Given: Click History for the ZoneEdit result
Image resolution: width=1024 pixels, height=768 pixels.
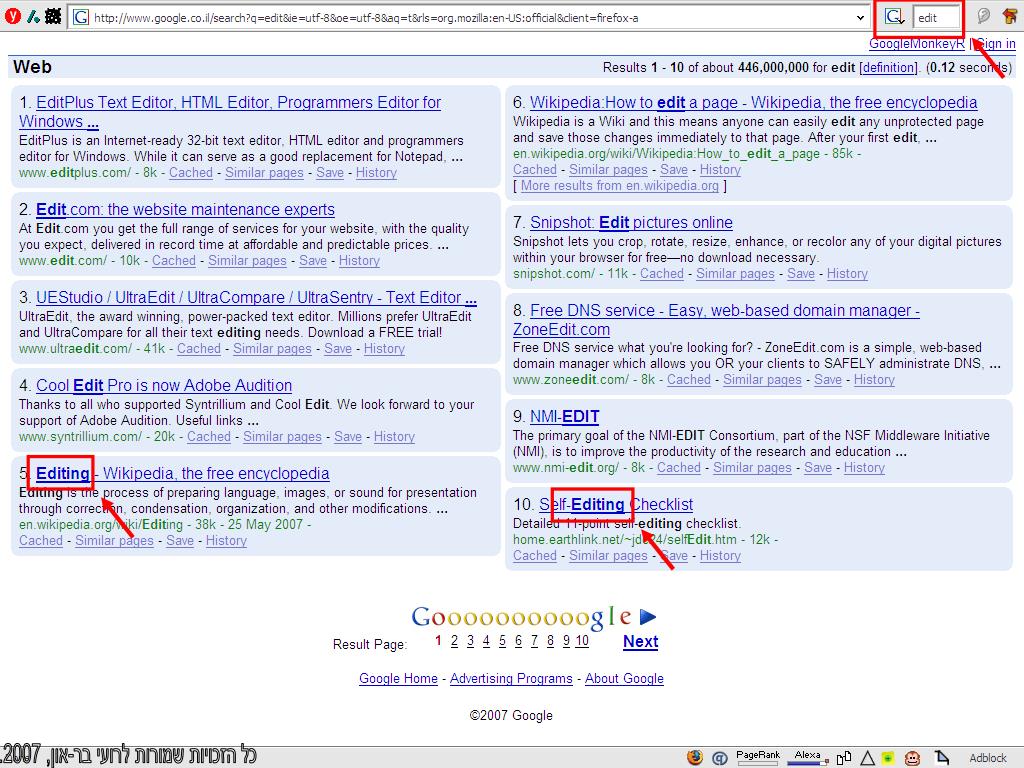Looking at the screenshot, I should tap(874, 379).
